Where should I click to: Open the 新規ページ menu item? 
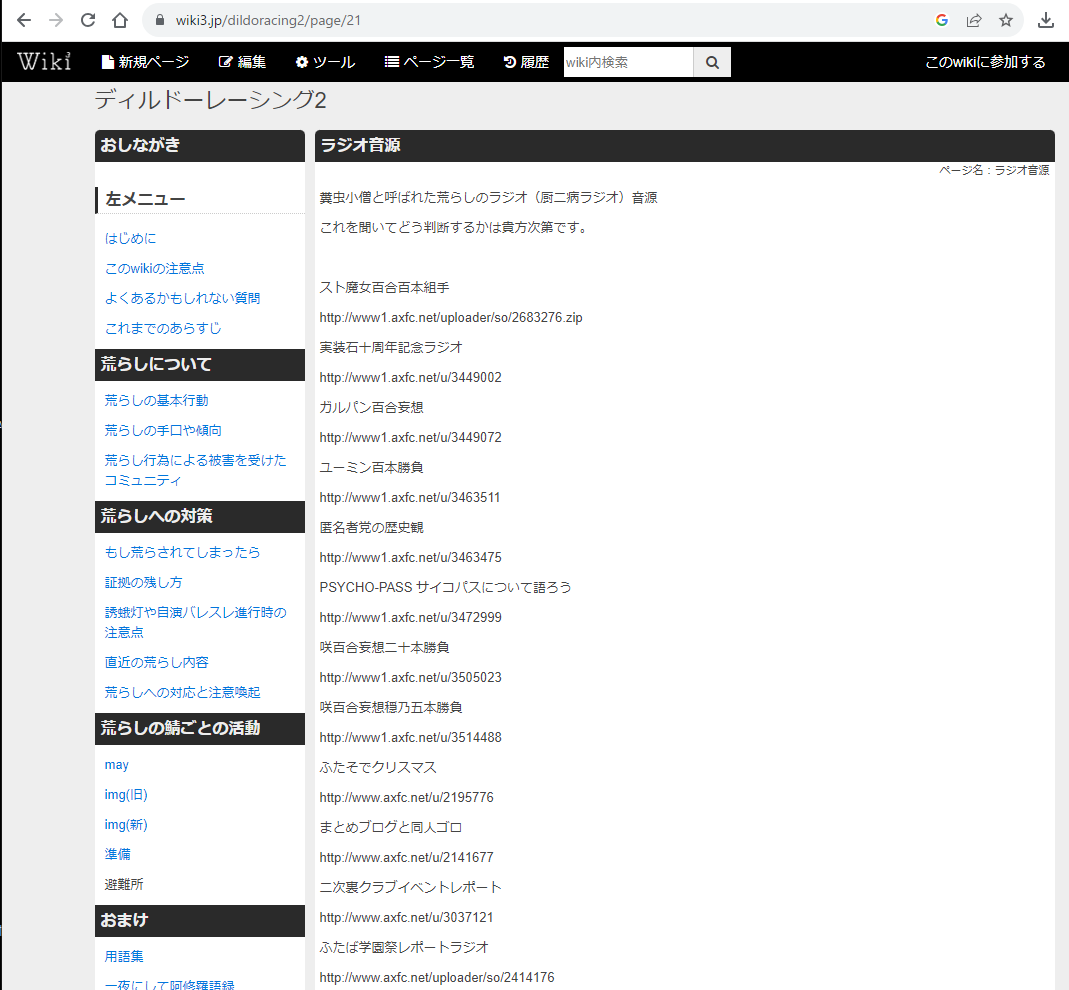pyautogui.click(x=145, y=62)
